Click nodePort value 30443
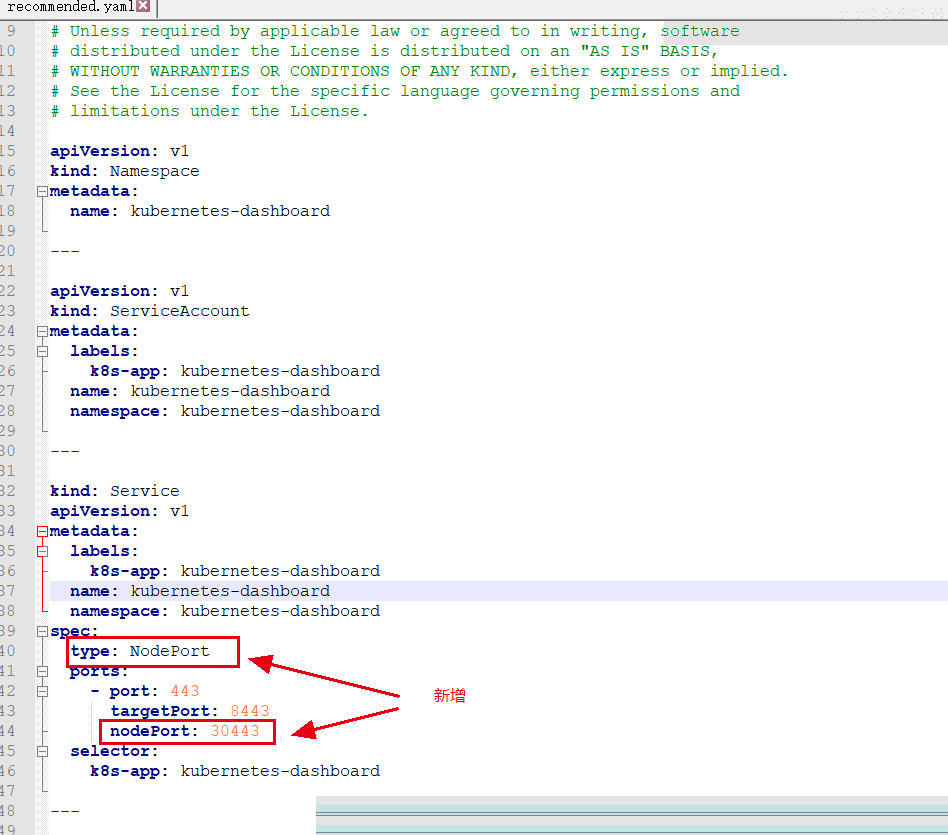Viewport: 948px width, 835px height. (x=235, y=731)
